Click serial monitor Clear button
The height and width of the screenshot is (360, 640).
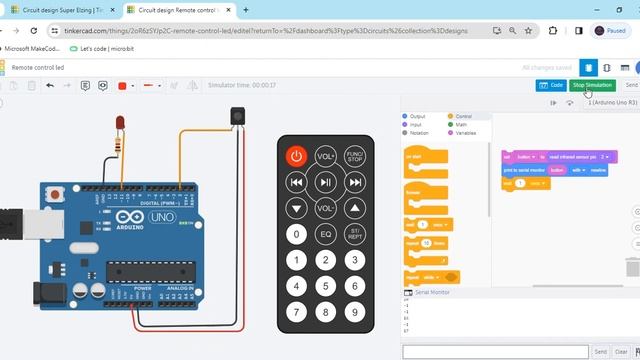tap(621, 351)
